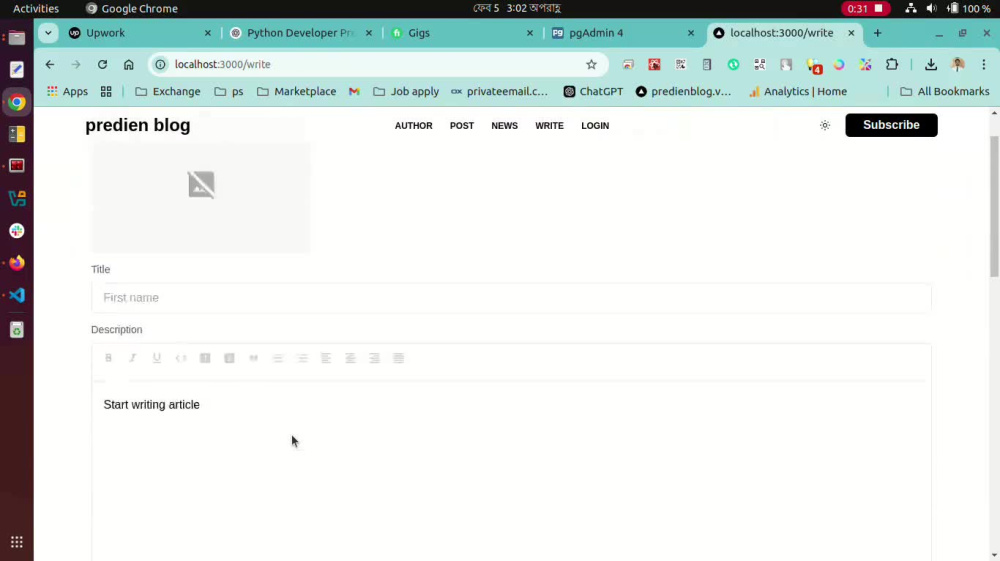Screen dimensions: 1000x561
Task: Show Applications grid in the dock
Action: click(17, 542)
